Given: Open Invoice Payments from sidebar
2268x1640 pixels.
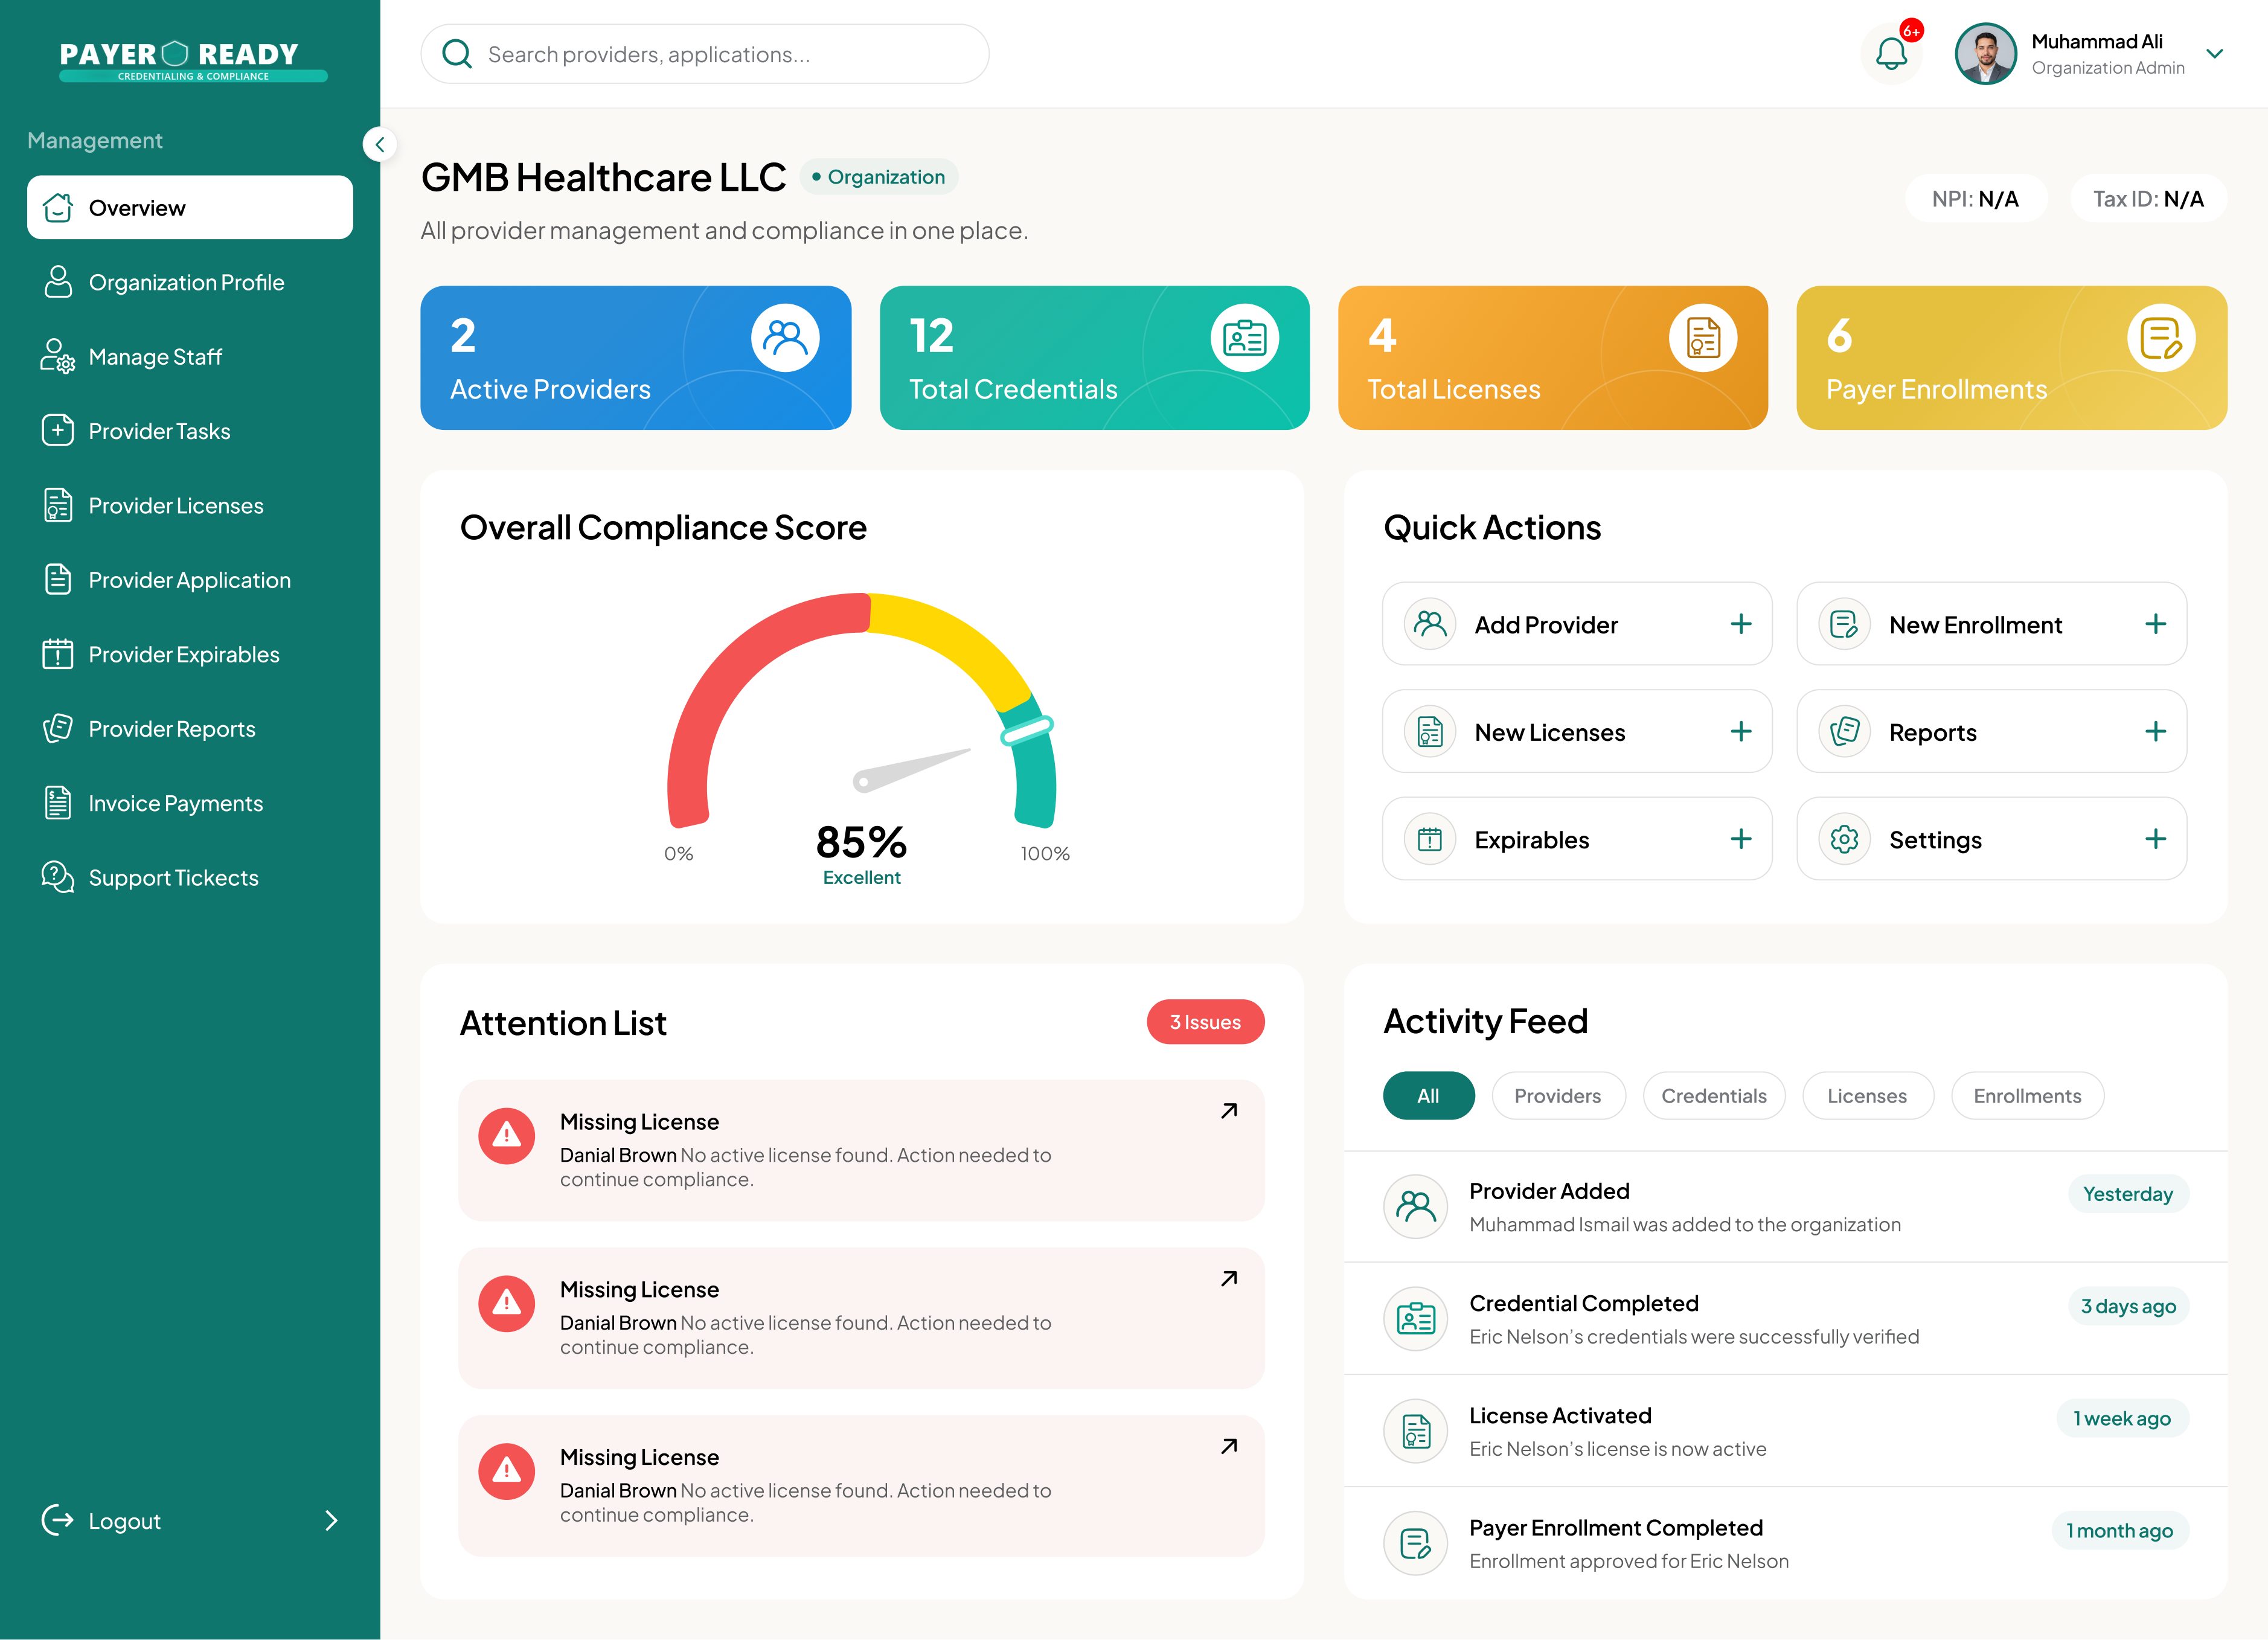Looking at the screenshot, I should 174,802.
